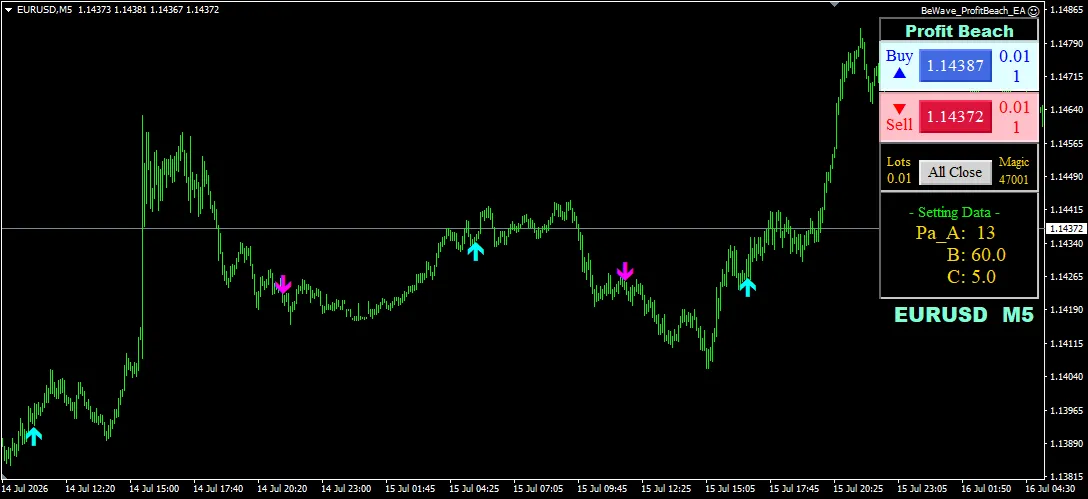
Task: Click the Magic 47001 label
Action: [x=1014, y=170]
